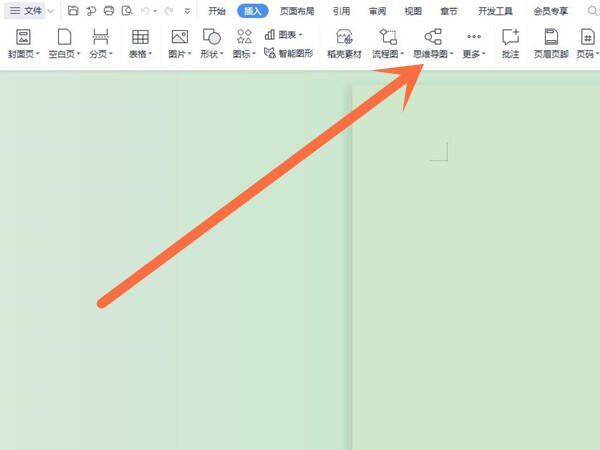Click the Print icon
Image resolution: width=600 pixels, height=450 pixels.
pos(109,11)
